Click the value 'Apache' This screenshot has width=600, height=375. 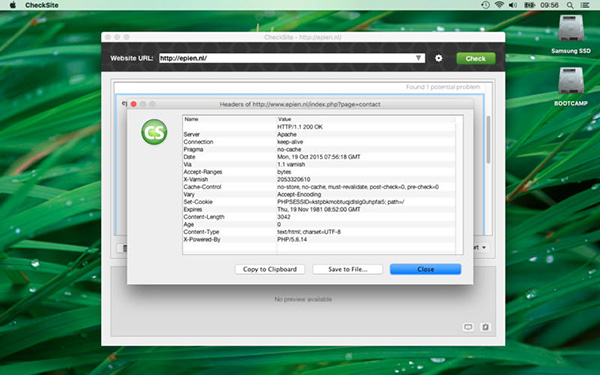[287, 134]
